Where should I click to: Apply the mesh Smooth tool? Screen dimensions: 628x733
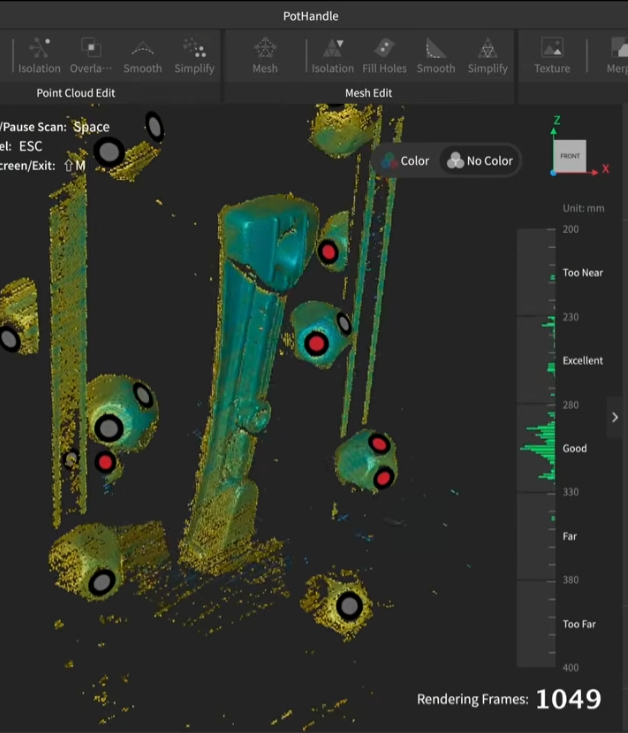pyautogui.click(x=436, y=56)
